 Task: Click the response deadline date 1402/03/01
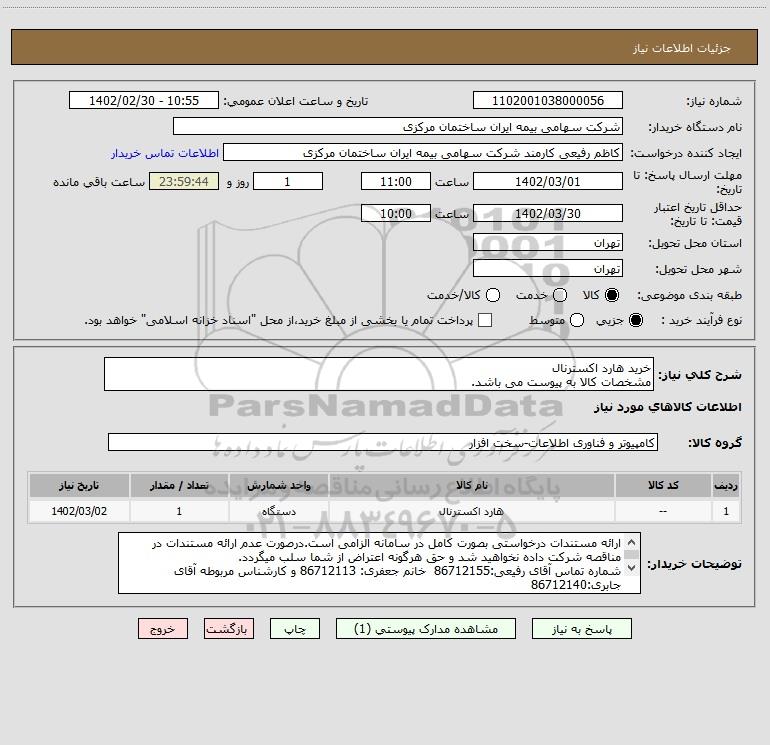[548, 181]
